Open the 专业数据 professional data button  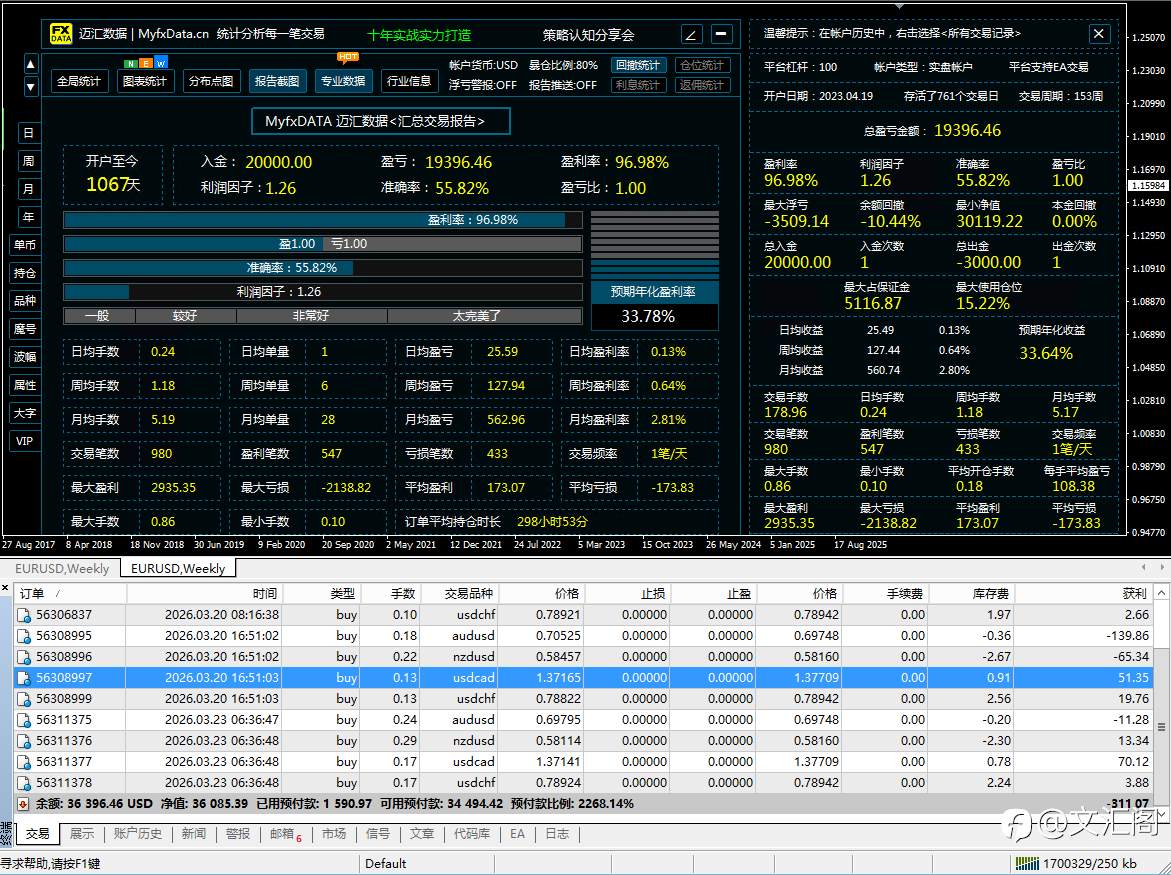343,81
